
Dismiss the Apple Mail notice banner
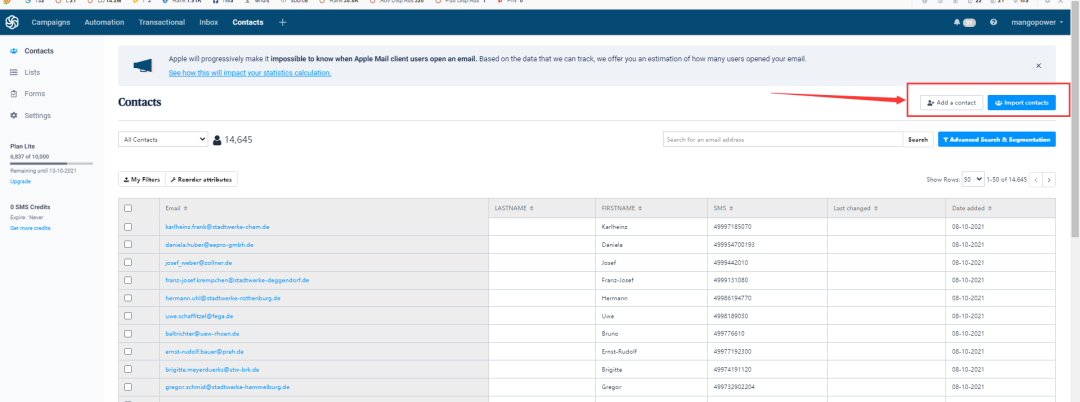click(1039, 65)
